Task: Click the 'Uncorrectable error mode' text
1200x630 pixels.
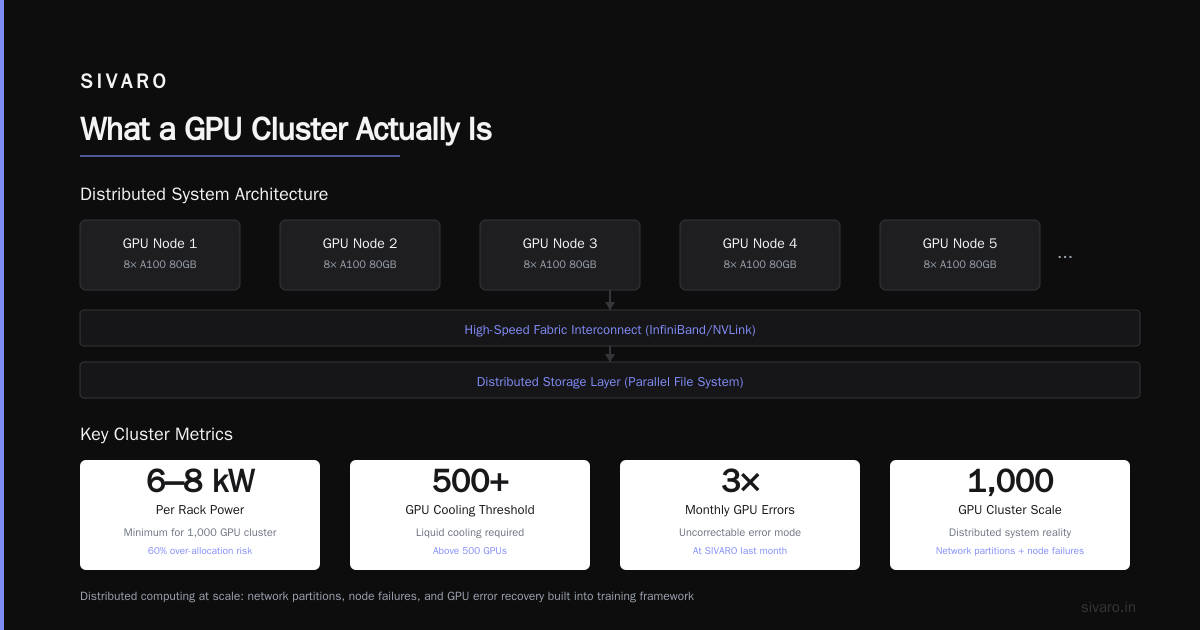Action: (x=740, y=532)
